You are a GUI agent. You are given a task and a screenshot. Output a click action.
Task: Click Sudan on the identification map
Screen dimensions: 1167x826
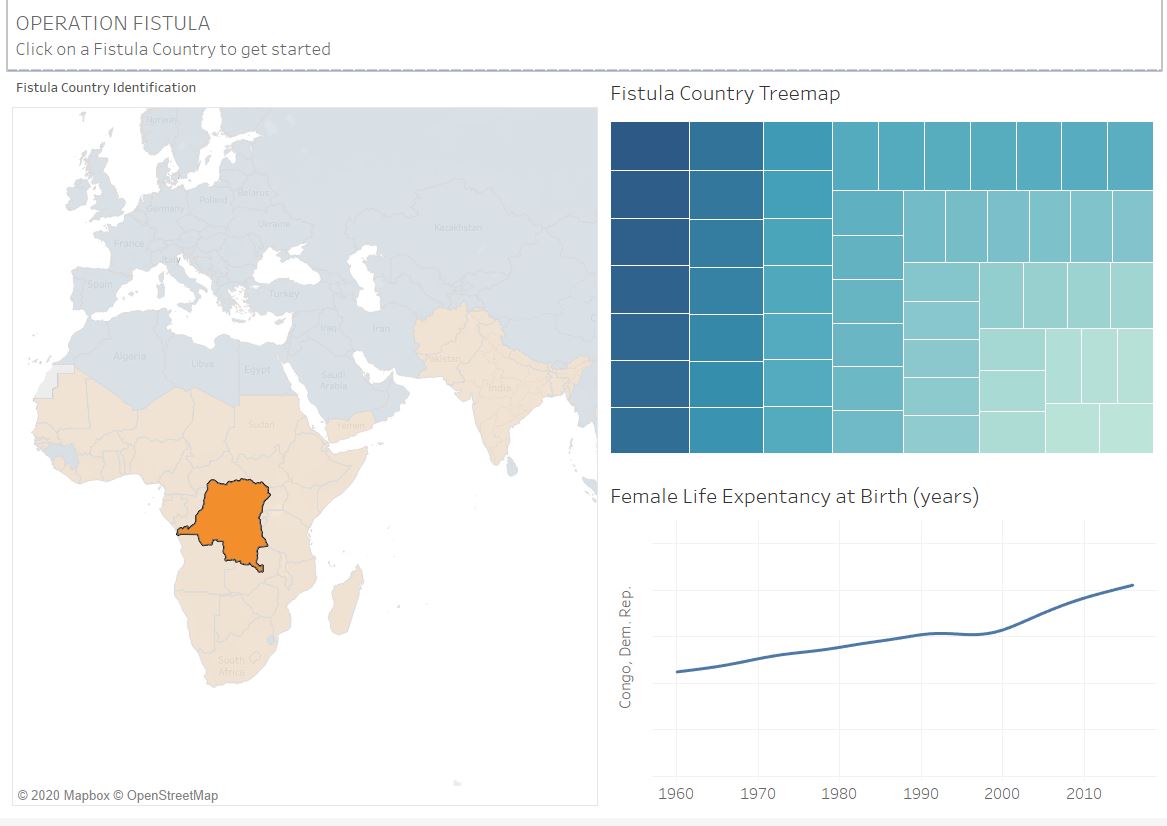261,424
